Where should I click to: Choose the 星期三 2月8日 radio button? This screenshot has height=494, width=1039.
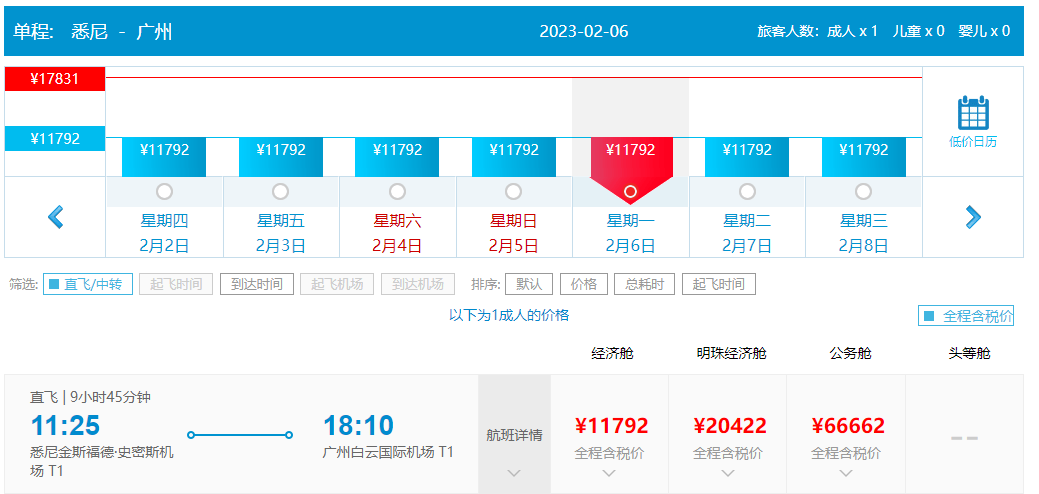tap(863, 191)
